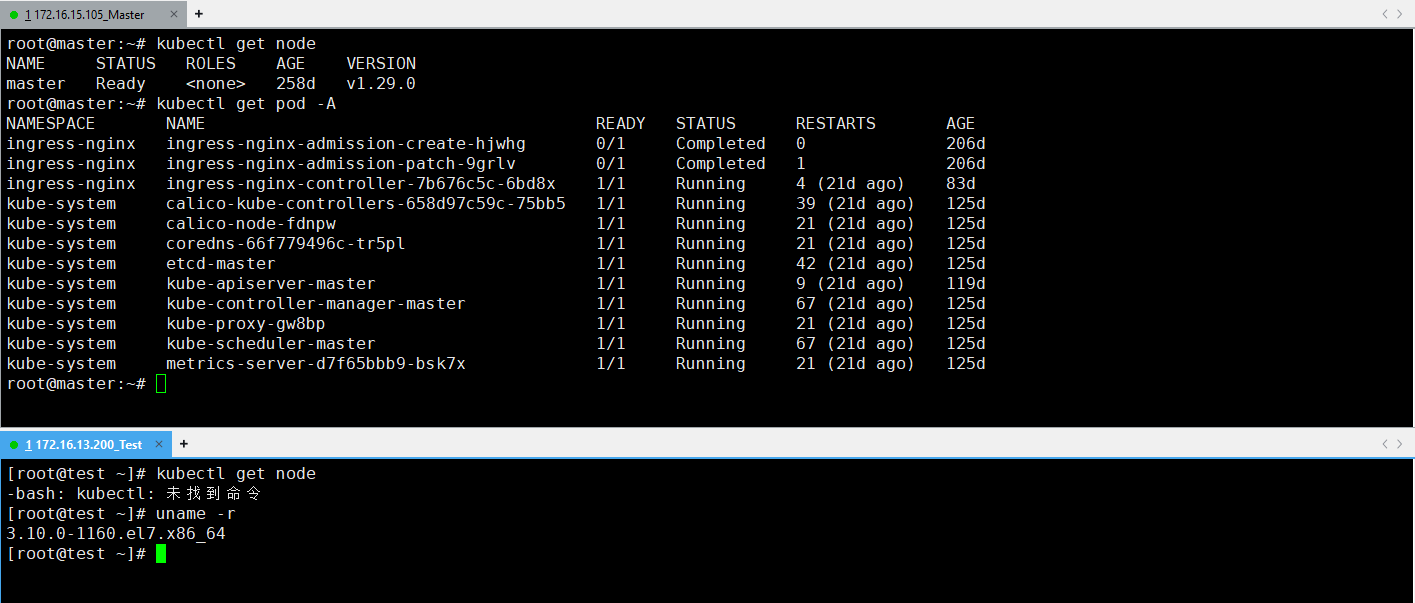Image resolution: width=1415 pixels, height=603 pixels.
Task: Click the pod name 'calico-kube-controllers-658d97c59c-75bb5'
Action: point(366,204)
